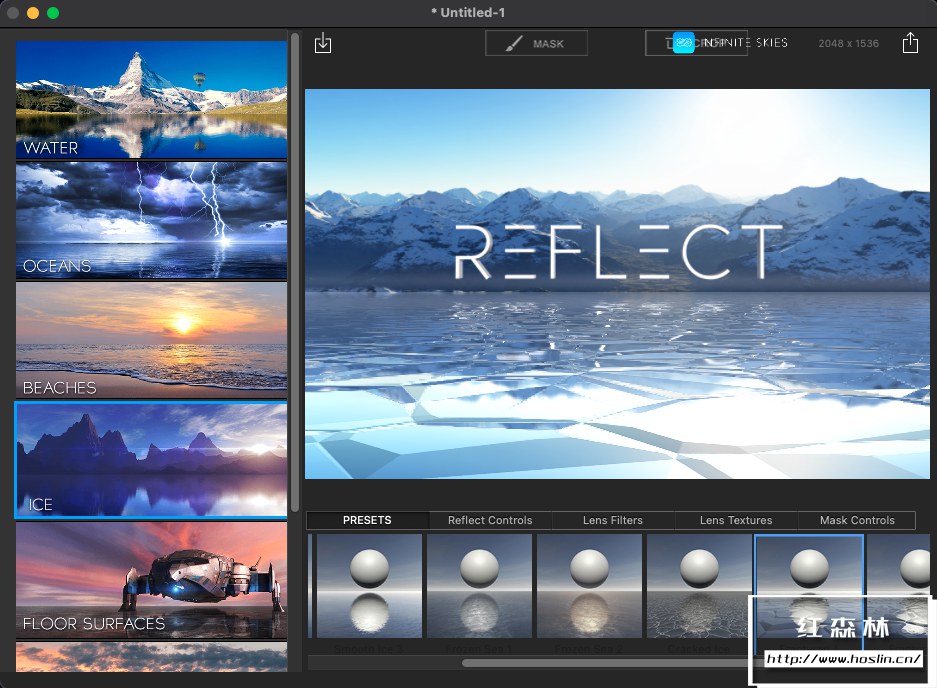The image size is (937, 688).
Task: Choose the BEACHES category thumbnail
Action: tap(151, 340)
